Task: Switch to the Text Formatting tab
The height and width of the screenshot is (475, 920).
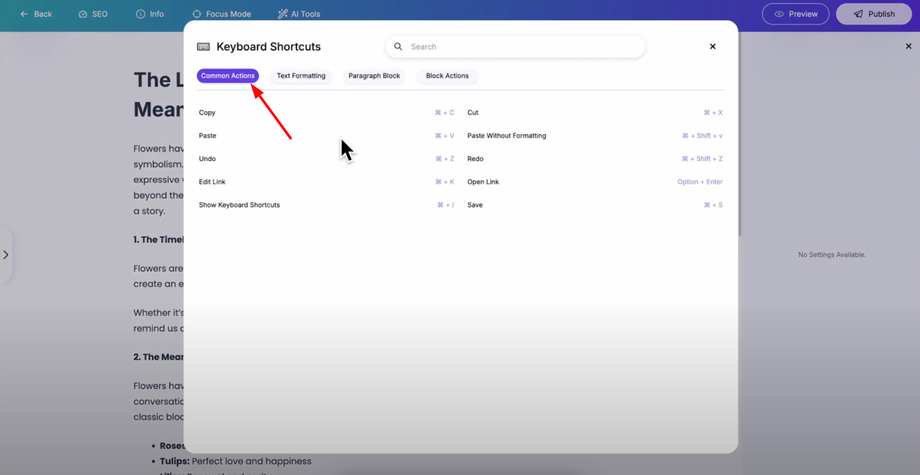Action: pos(301,76)
